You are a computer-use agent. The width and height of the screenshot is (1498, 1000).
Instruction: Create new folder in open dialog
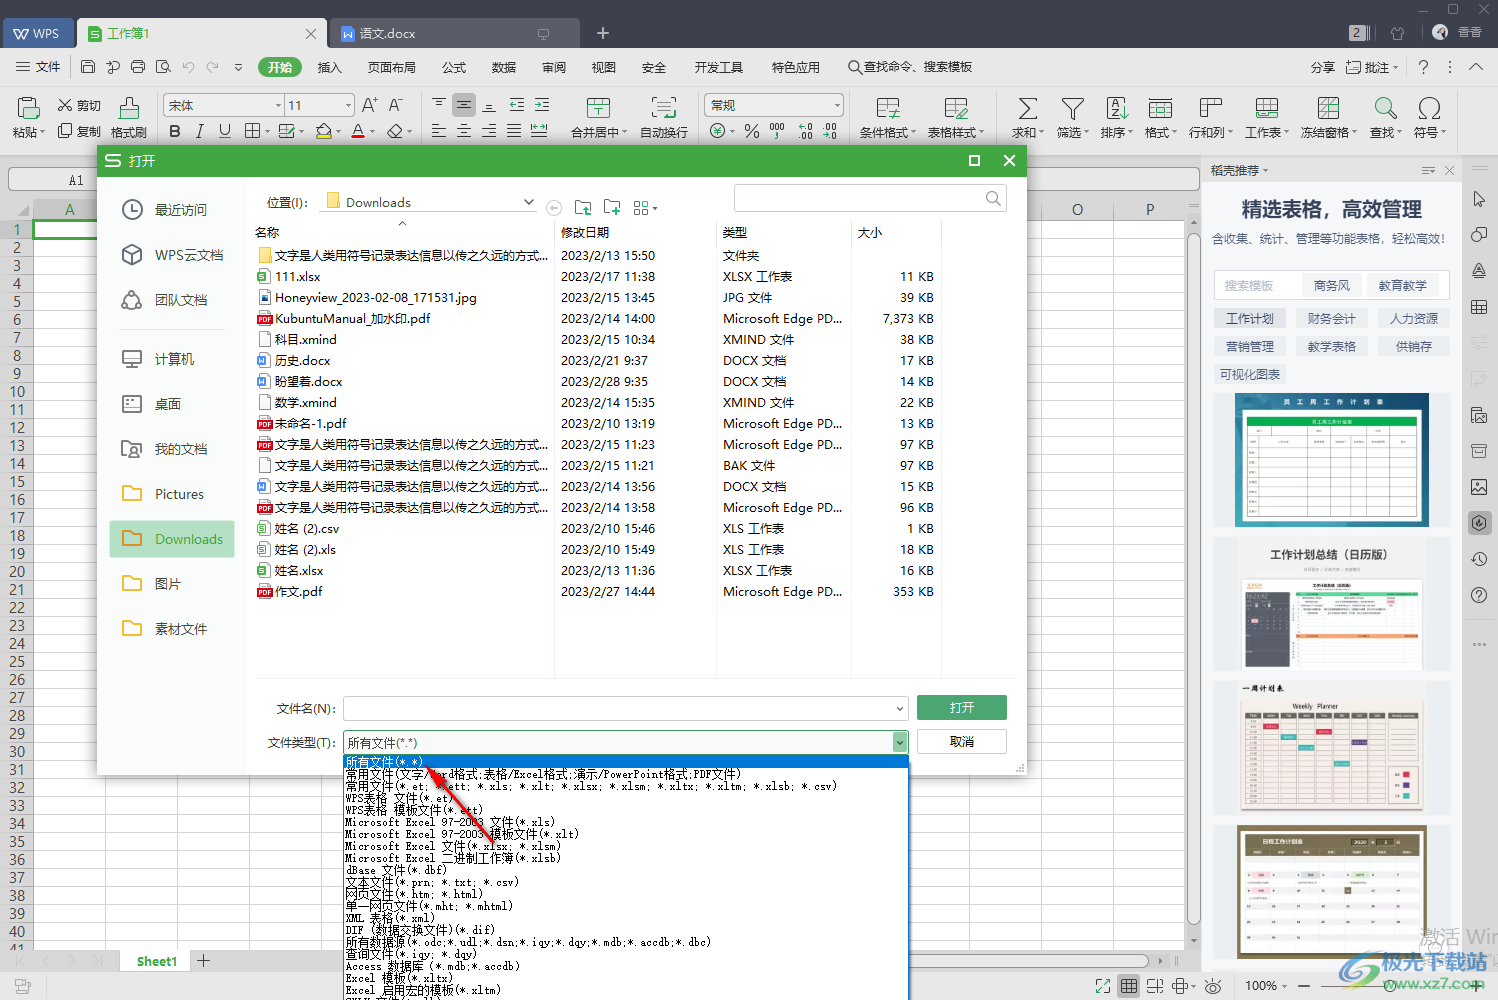tap(612, 208)
